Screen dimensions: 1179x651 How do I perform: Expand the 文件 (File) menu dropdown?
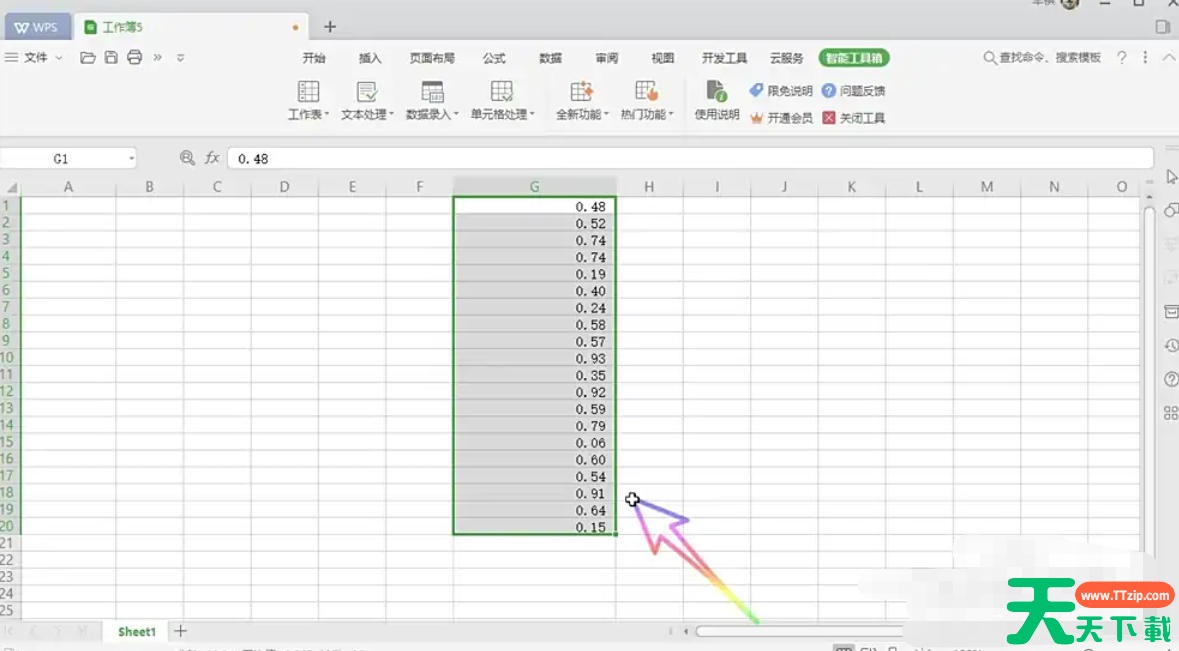click(x=60, y=57)
